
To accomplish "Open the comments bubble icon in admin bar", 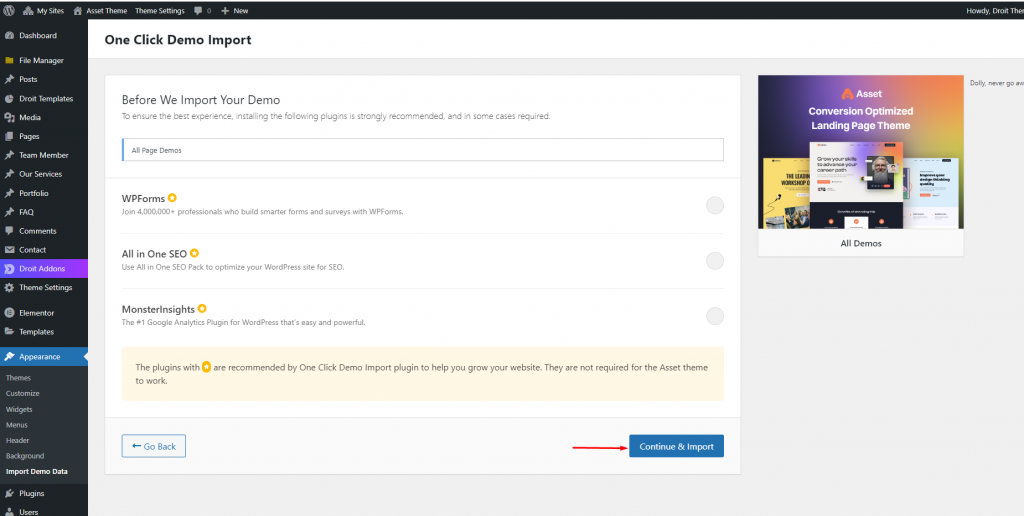I will tap(198, 10).
